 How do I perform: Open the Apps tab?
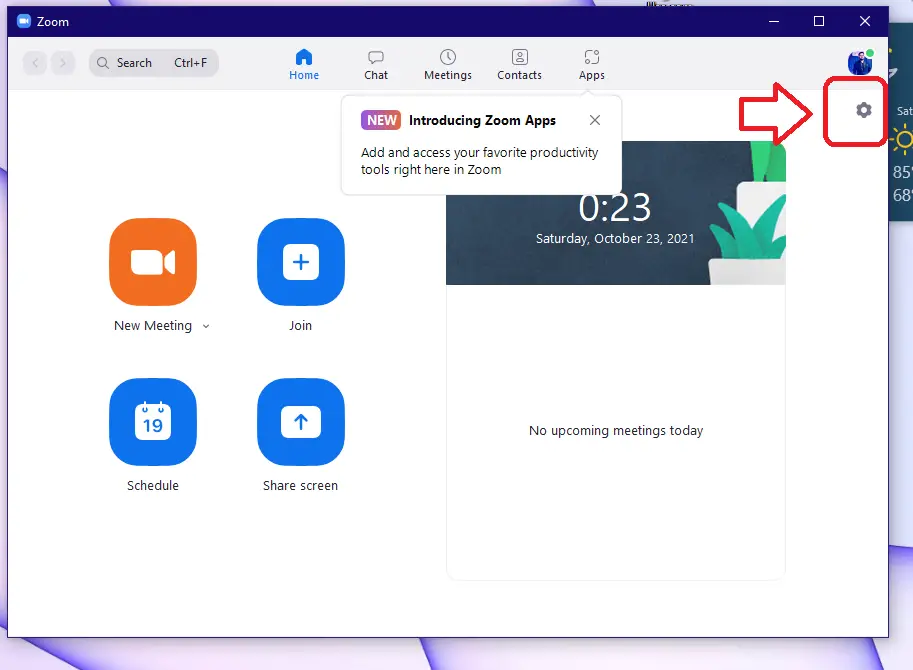click(592, 65)
